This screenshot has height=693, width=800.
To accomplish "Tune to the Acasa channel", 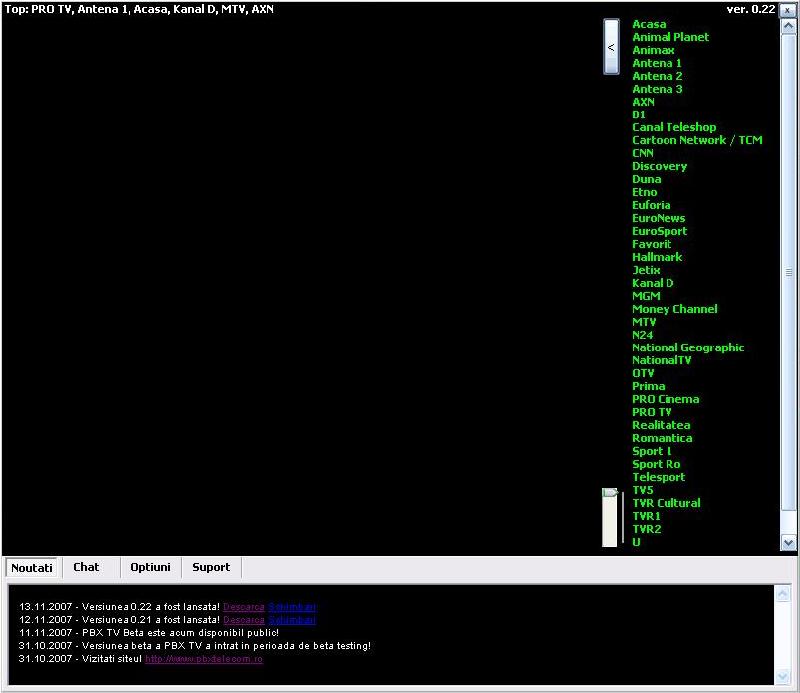I will coord(649,24).
